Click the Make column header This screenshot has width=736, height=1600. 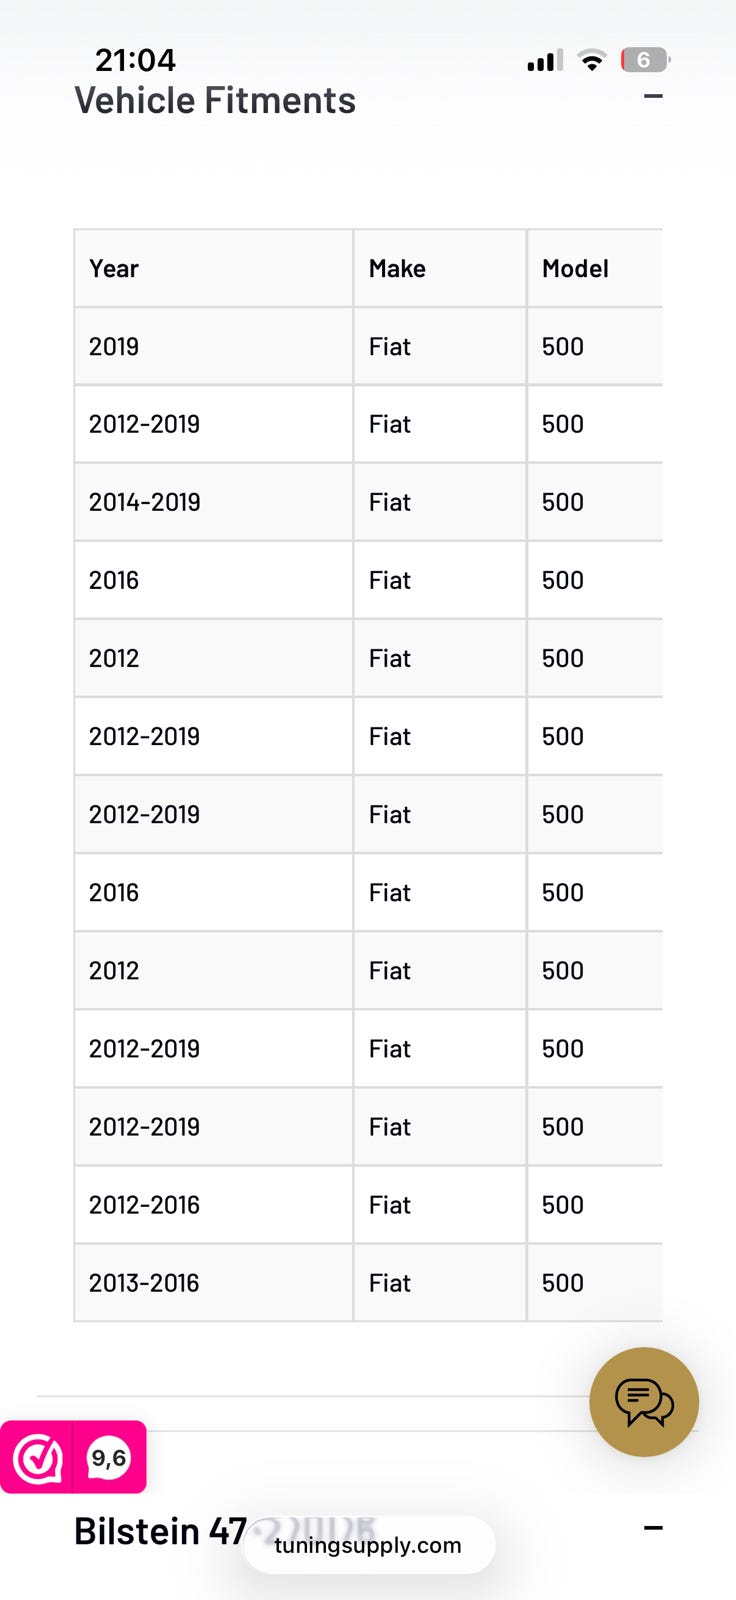[397, 269]
